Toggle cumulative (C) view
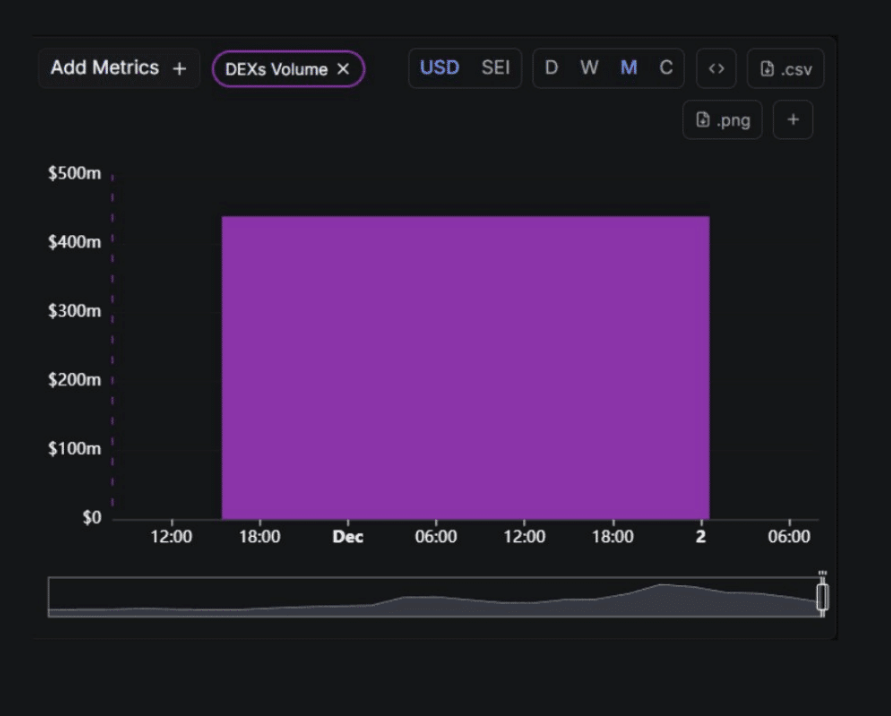 (666, 68)
